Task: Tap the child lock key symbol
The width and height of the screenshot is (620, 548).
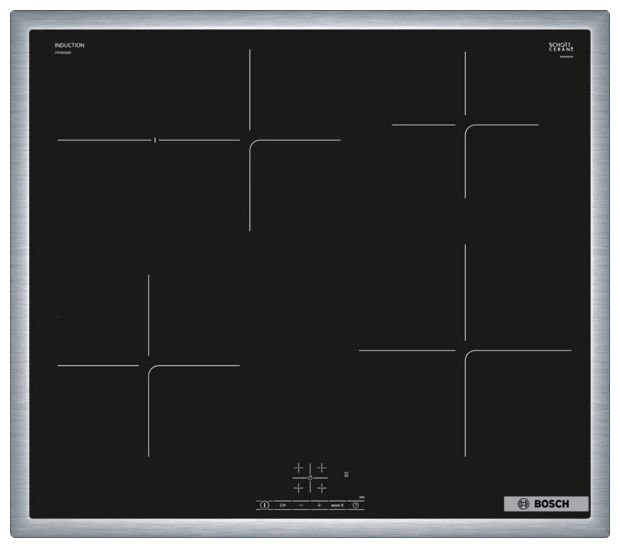Action: coord(283,505)
